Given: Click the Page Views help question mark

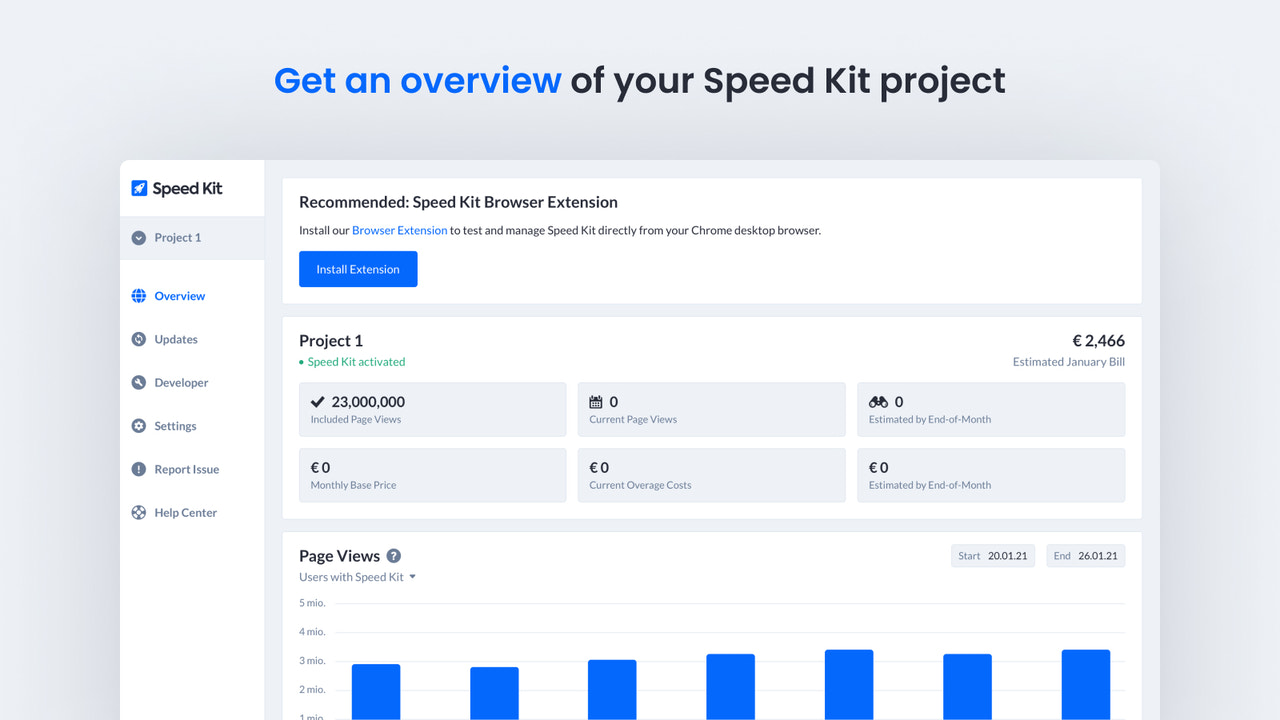Looking at the screenshot, I should (x=393, y=556).
